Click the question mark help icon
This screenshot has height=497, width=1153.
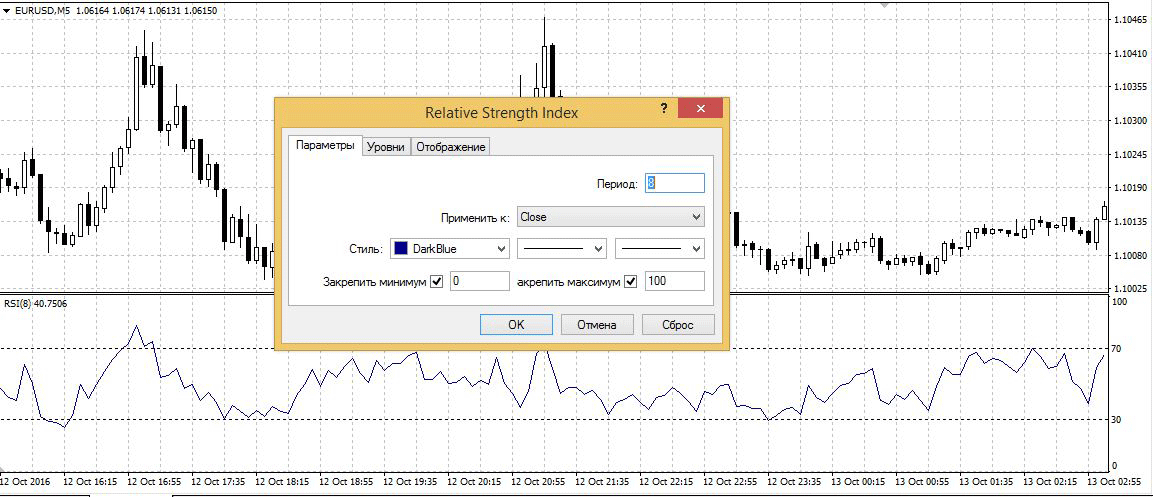663,109
